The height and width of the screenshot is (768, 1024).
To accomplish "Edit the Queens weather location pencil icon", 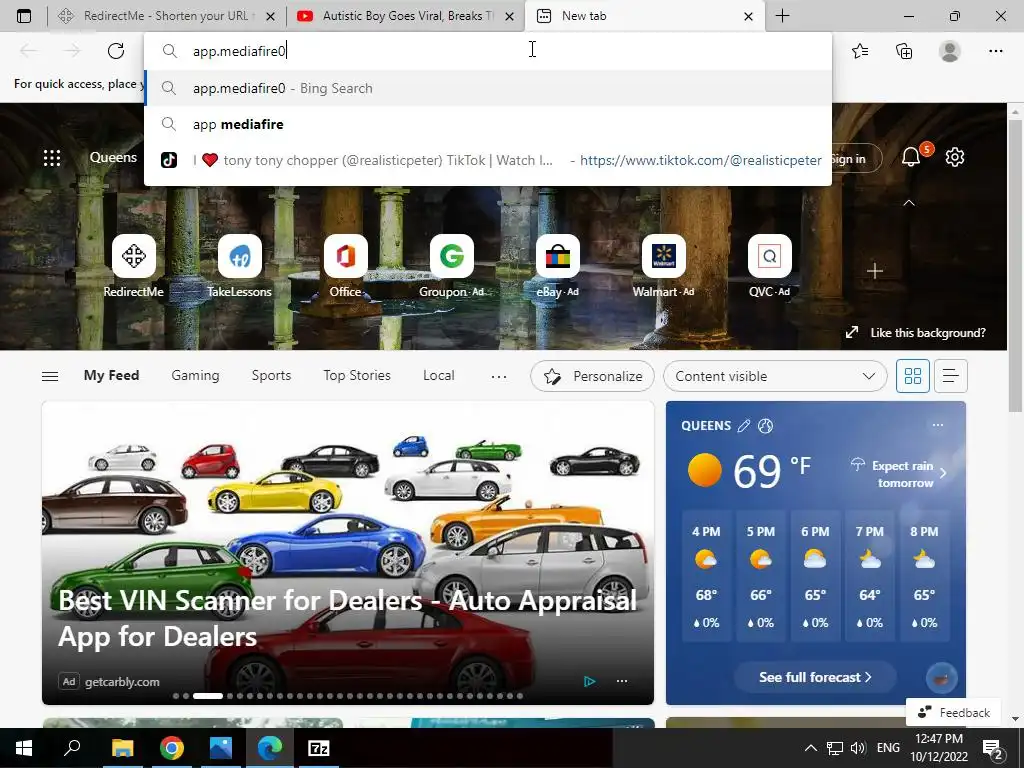I will pos(743,426).
